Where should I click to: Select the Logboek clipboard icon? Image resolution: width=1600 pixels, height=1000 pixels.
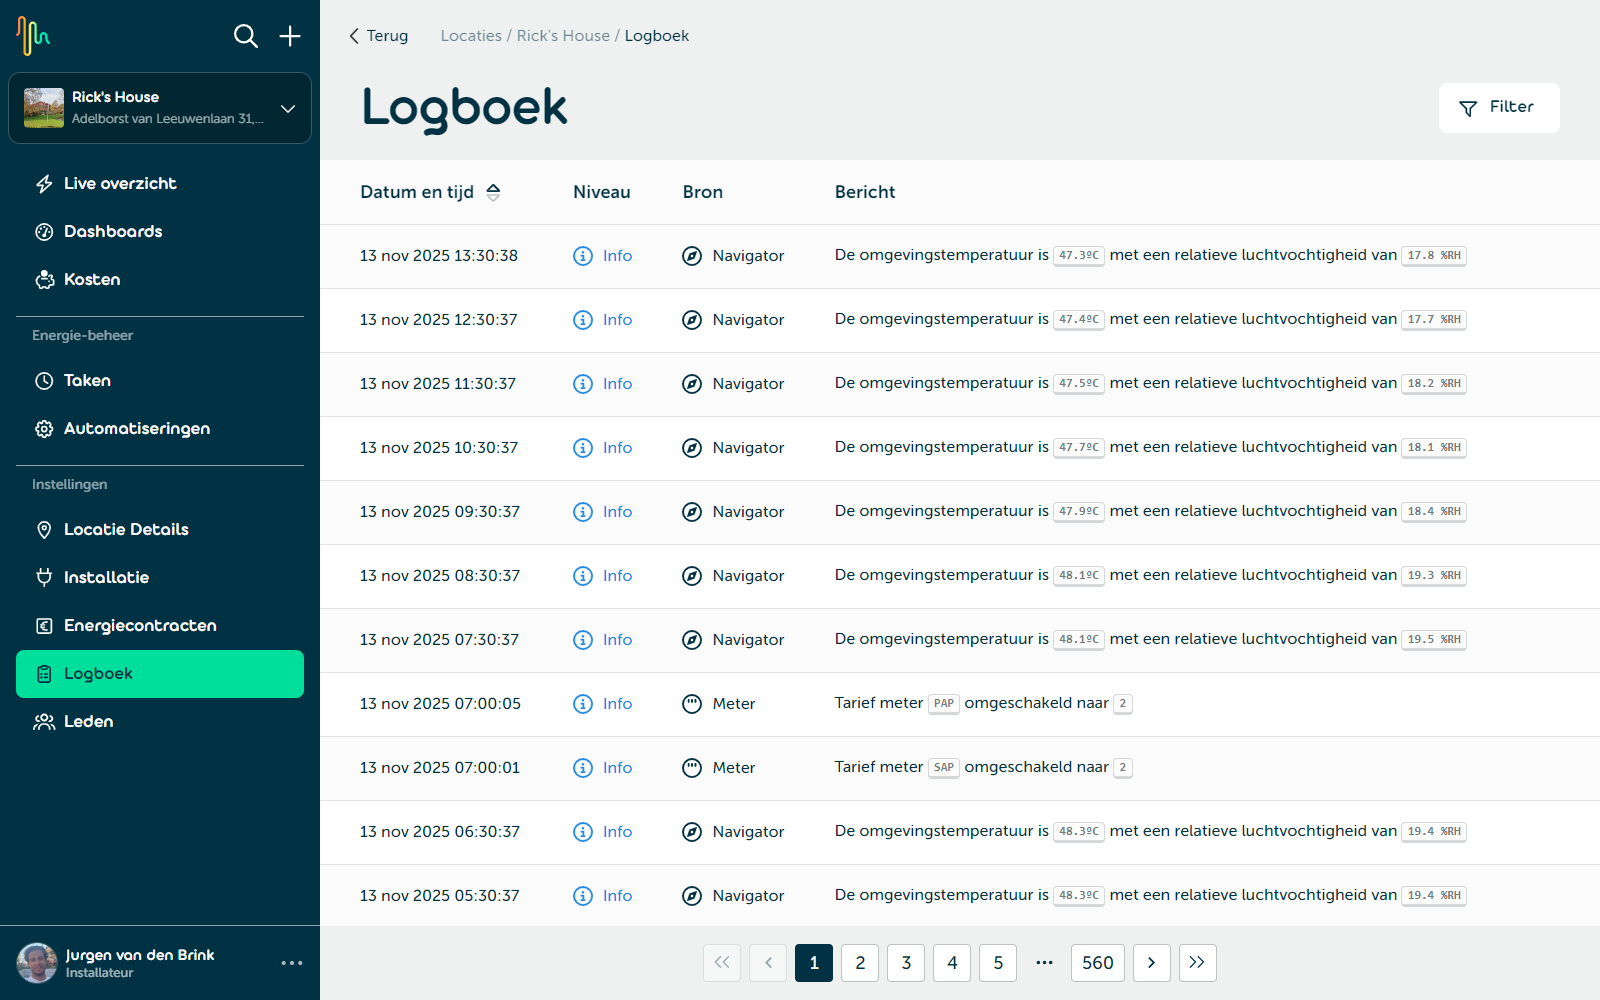point(44,674)
